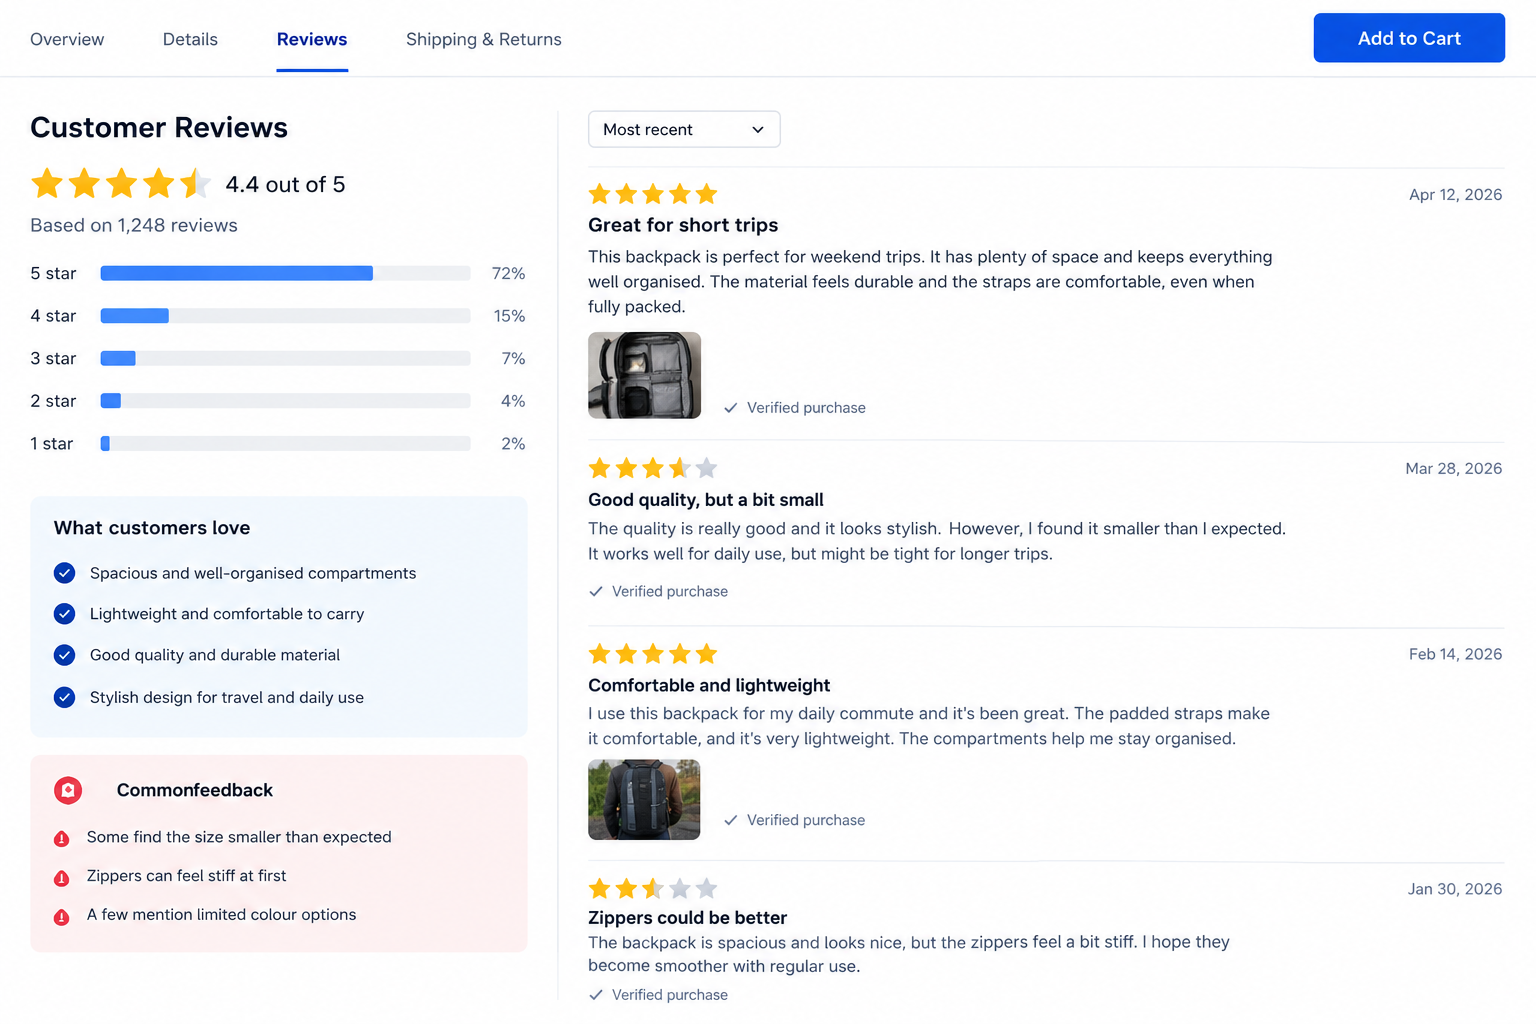The width and height of the screenshot is (1536, 1024).
Task: Select the 1 star rating bar
Action: [285, 443]
